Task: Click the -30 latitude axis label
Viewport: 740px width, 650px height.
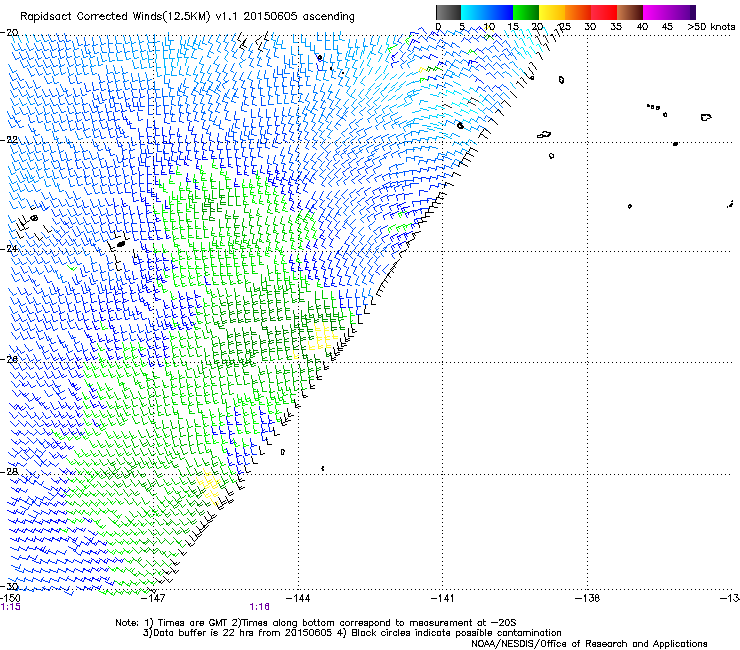Action: [9, 586]
